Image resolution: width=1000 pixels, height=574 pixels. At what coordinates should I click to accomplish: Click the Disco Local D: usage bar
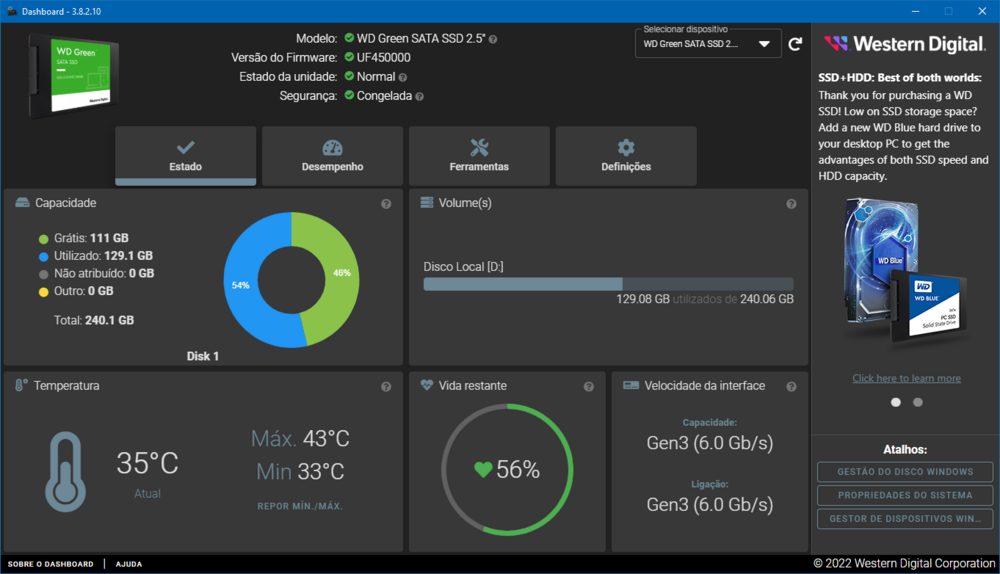coord(608,284)
